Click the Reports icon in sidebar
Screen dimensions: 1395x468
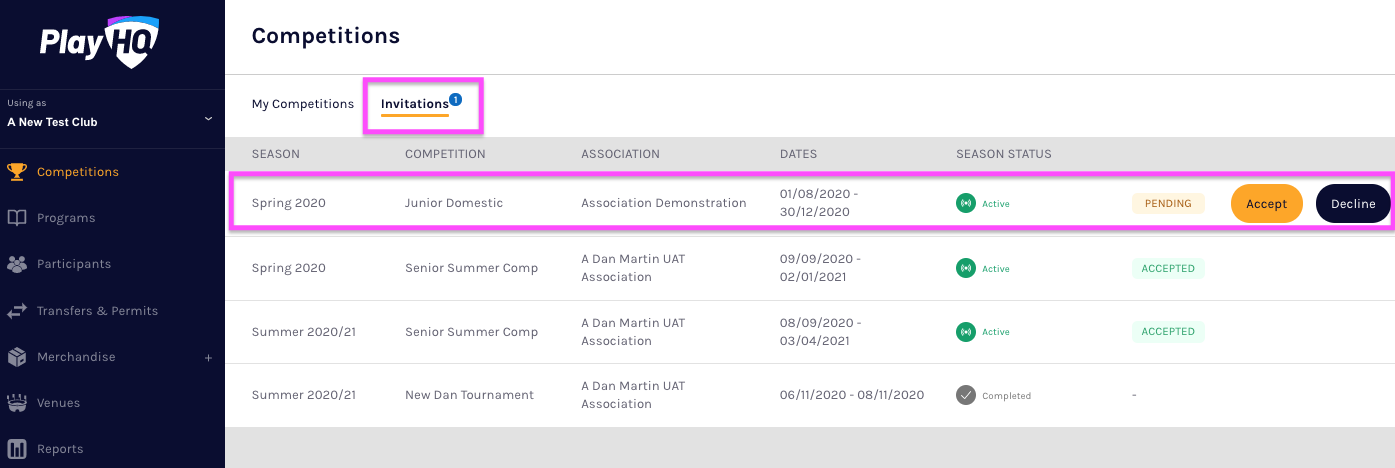coord(17,449)
